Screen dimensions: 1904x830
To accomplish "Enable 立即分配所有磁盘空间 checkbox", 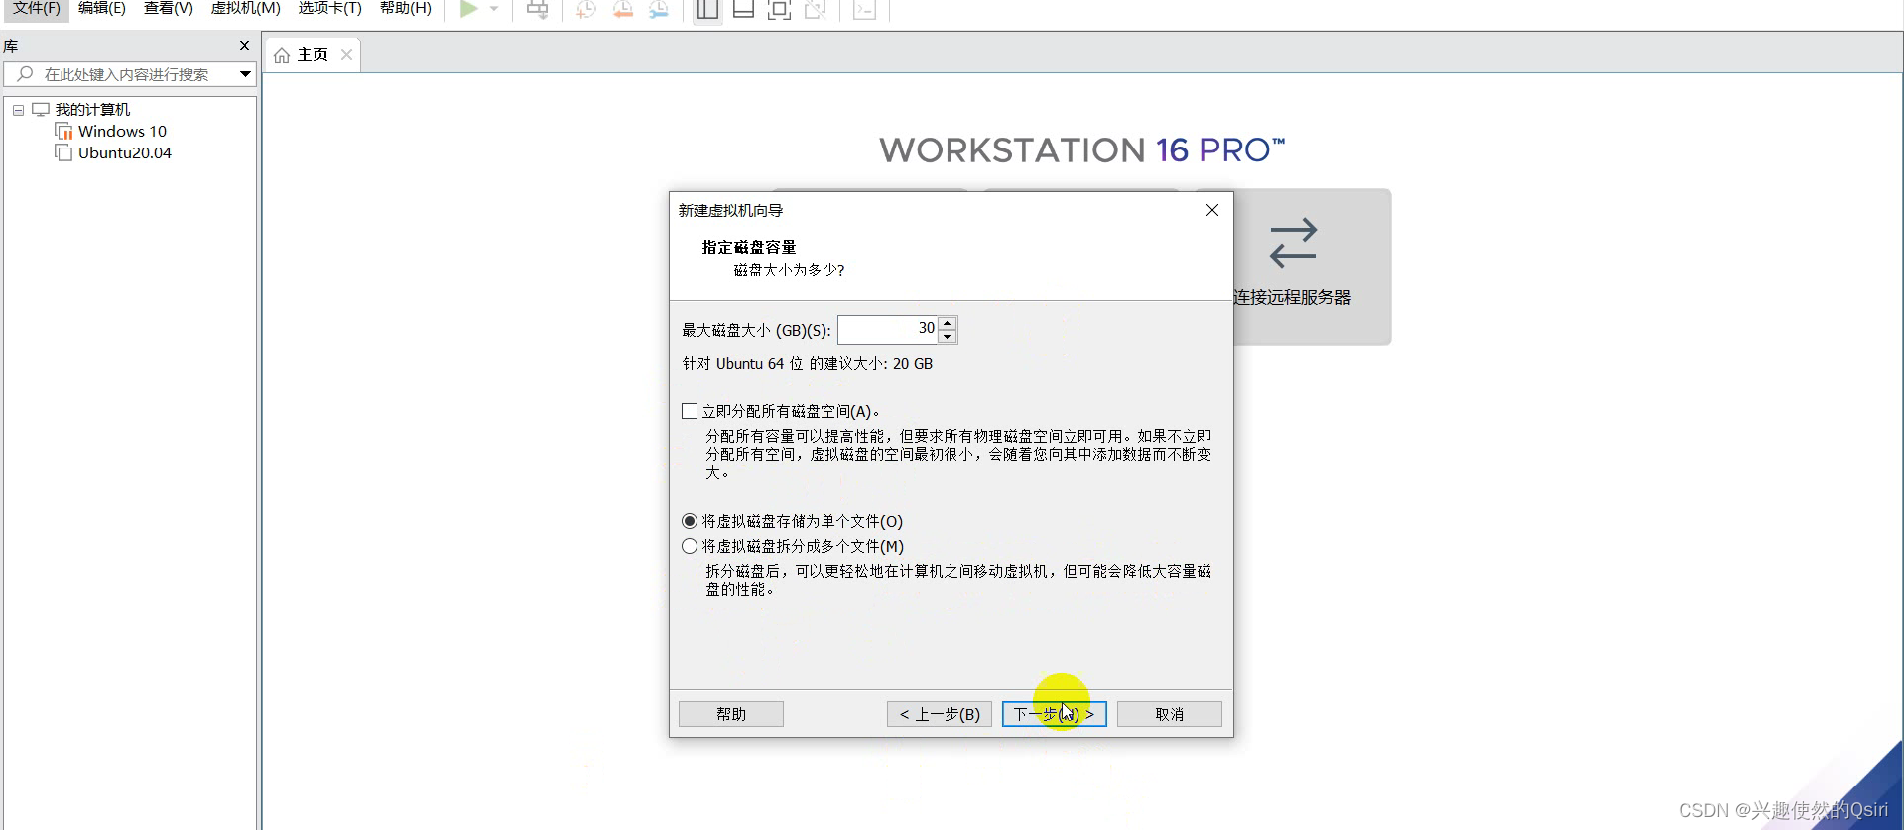I will (x=690, y=411).
